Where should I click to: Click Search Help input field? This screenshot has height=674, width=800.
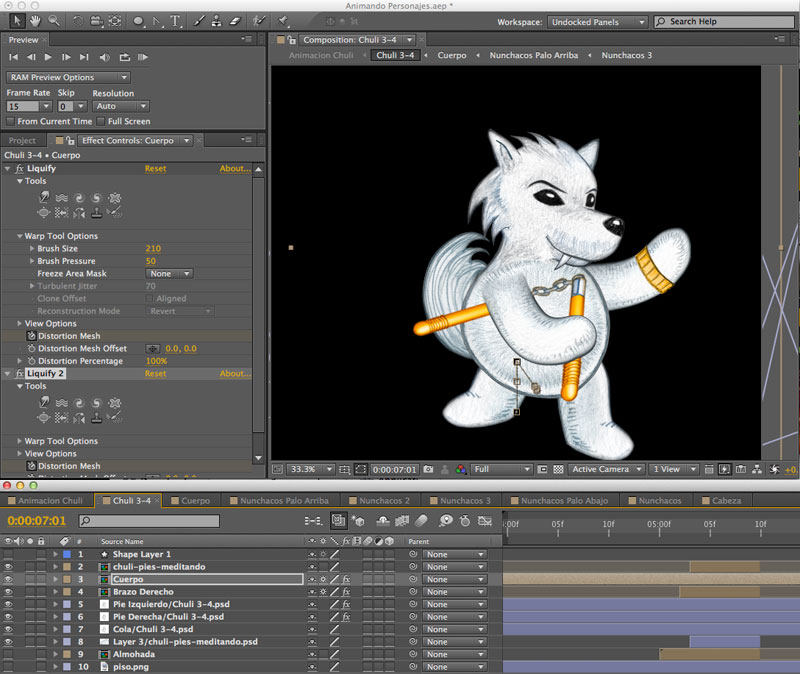[x=724, y=21]
